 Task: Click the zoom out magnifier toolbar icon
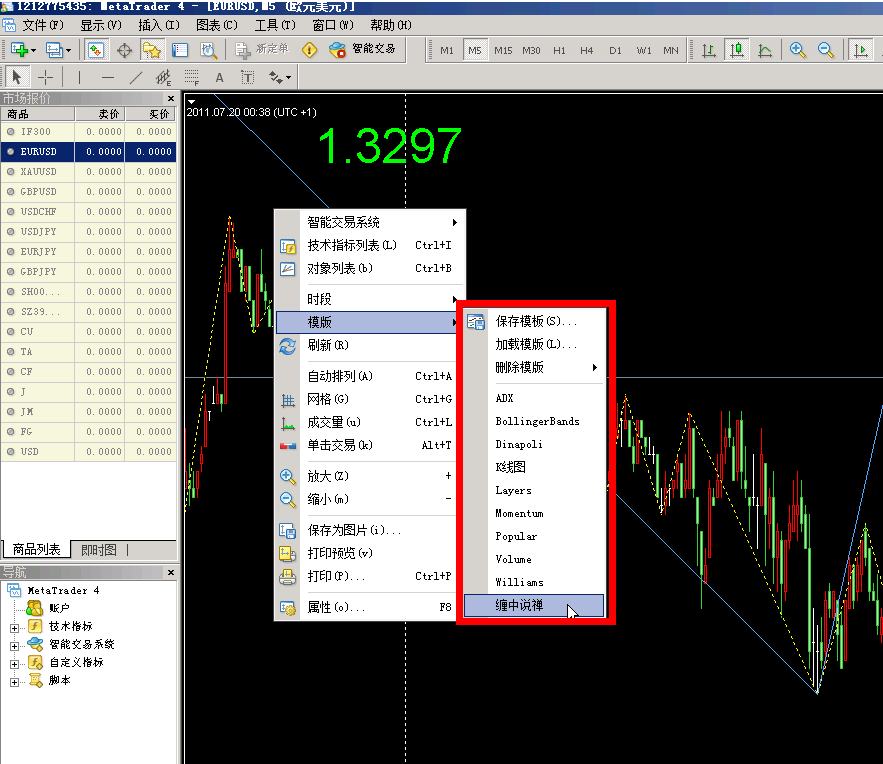(x=826, y=50)
